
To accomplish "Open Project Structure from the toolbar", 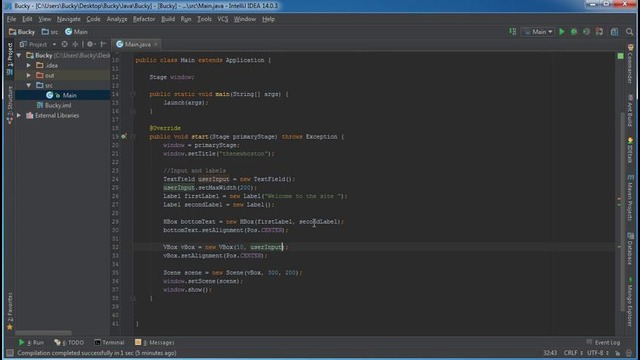I will (614, 32).
